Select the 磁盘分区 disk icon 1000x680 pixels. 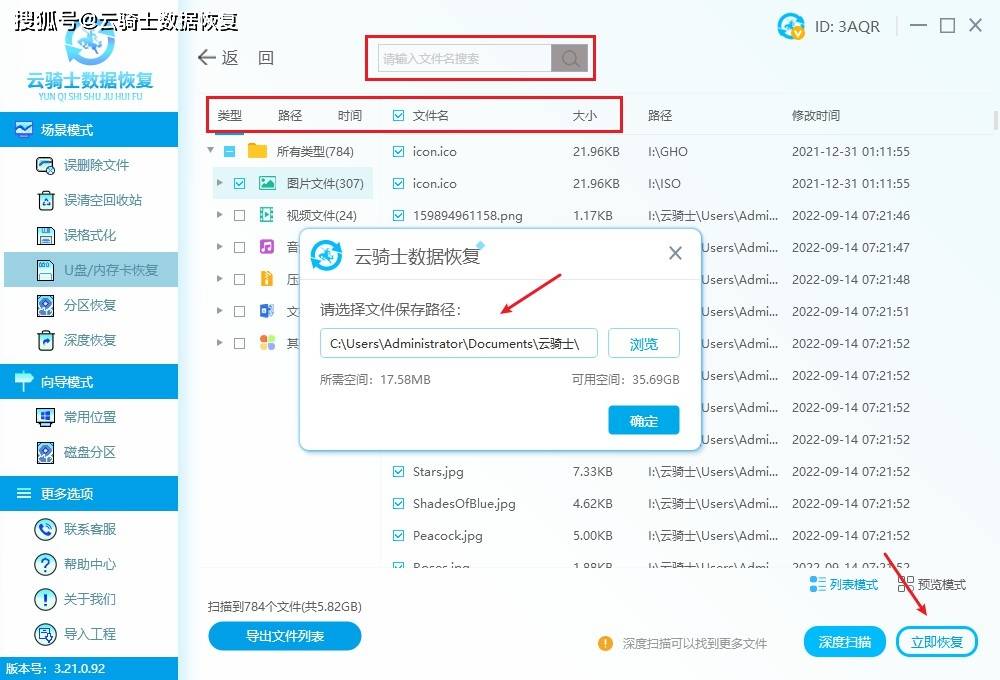pyautogui.click(x=45, y=452)
